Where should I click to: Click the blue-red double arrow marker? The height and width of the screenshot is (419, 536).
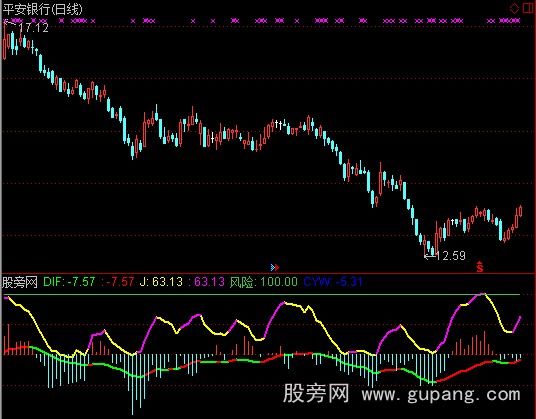275,267
